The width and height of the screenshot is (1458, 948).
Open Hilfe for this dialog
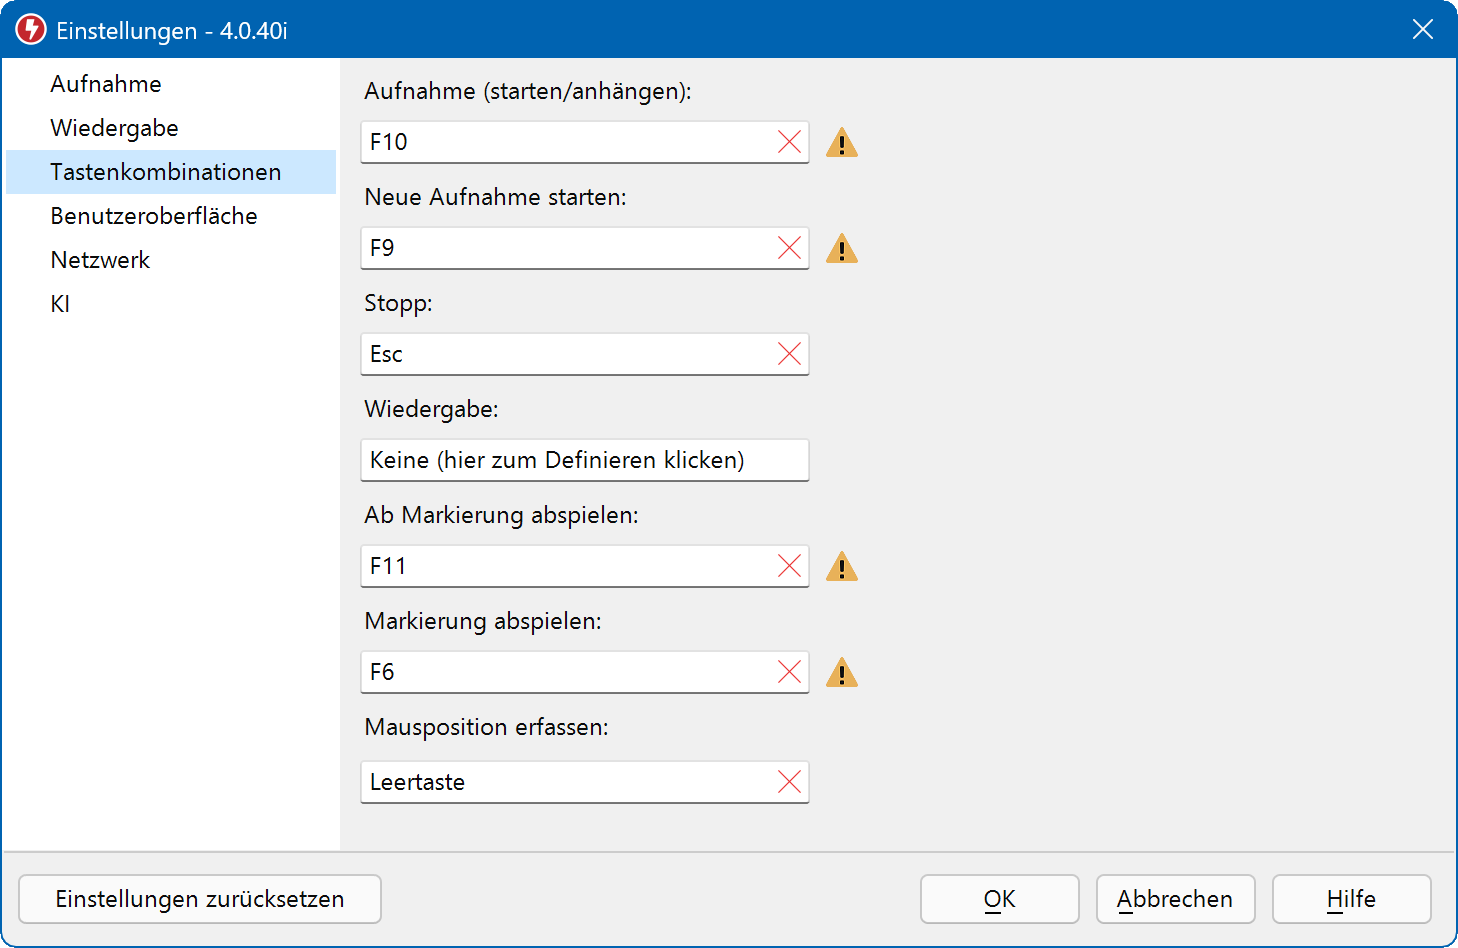(1351, 899)
